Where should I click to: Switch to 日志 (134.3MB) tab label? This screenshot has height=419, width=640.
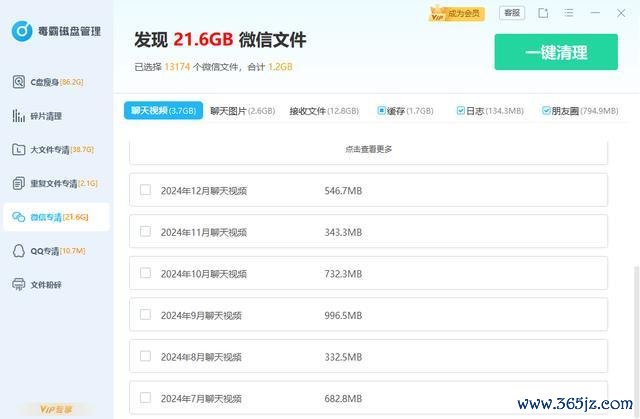tap(495, 111)
